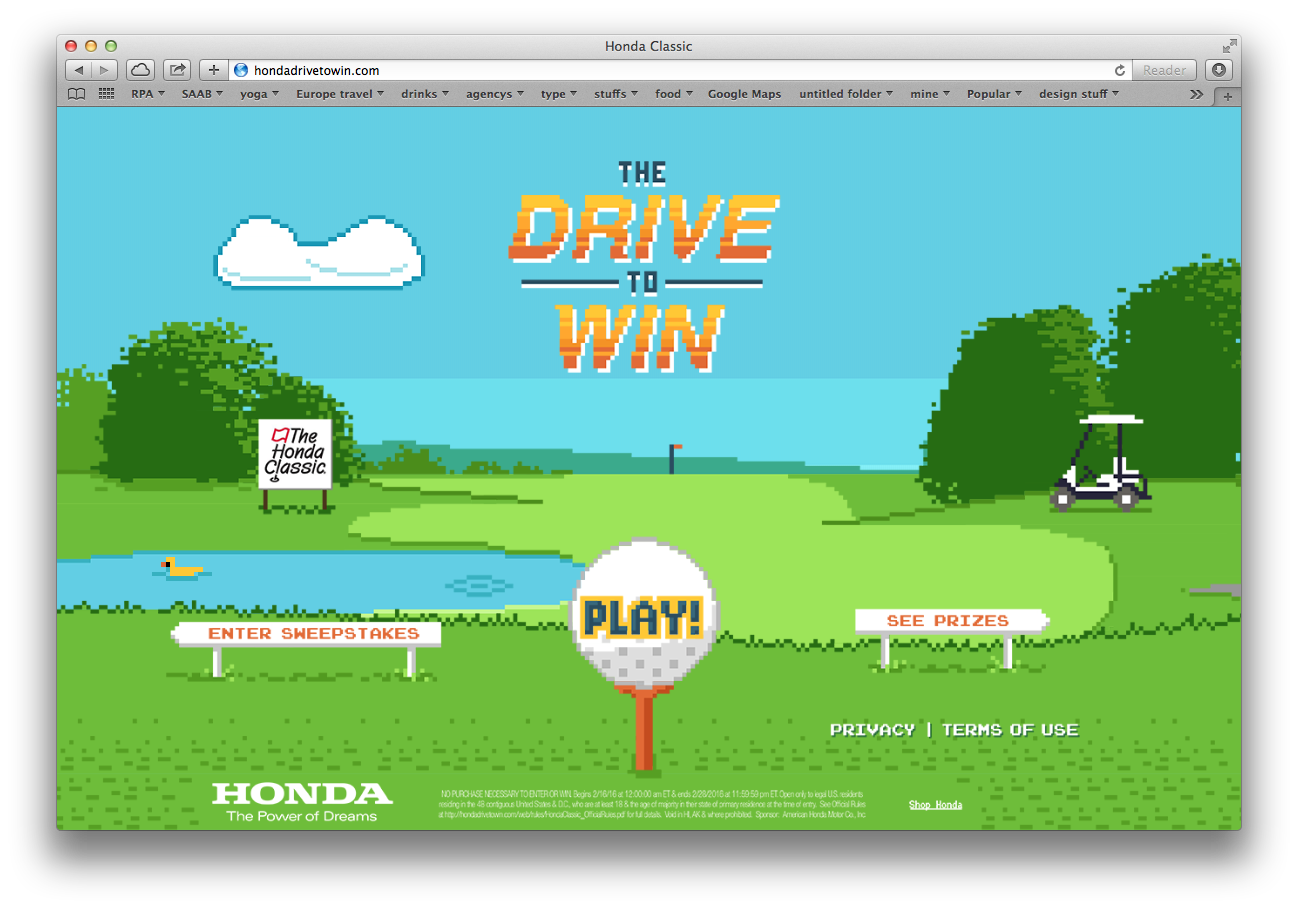Expand the drinks bookmarks folder
The image size is (1298, 909).
425,94
